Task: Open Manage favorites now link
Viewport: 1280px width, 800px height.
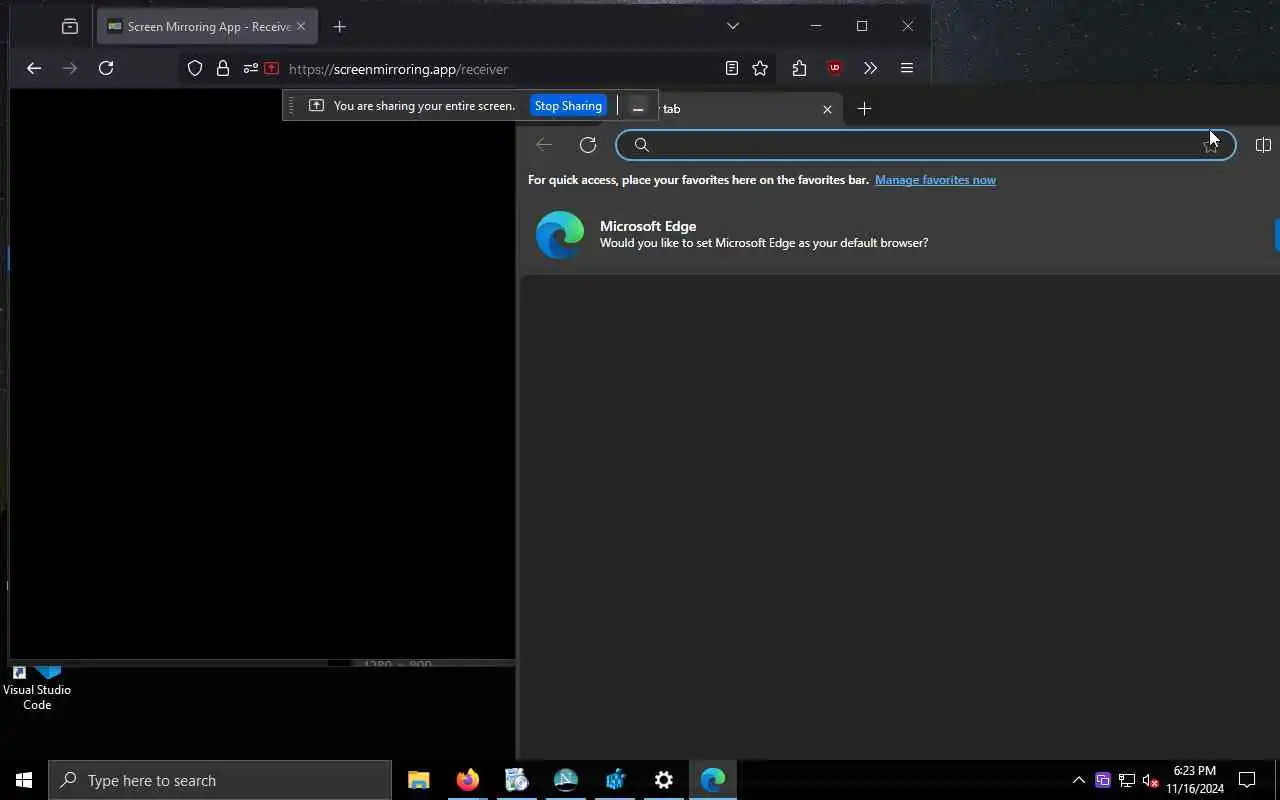Action: click(x=935, y=180)
